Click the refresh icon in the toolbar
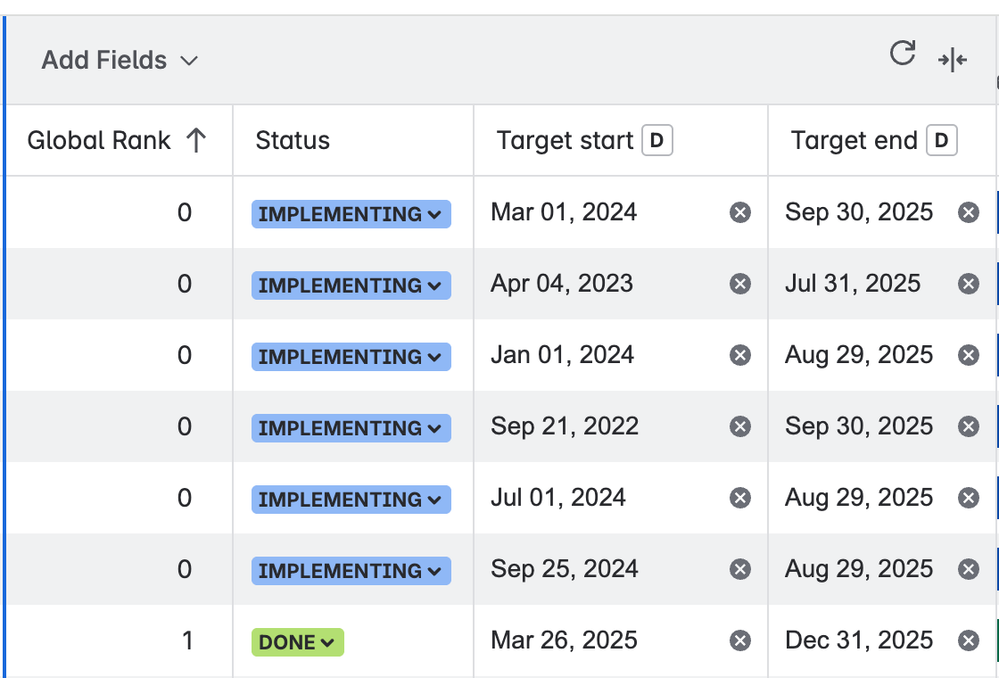This screenshot has width=999, height=678. click(x=902, y=54)
